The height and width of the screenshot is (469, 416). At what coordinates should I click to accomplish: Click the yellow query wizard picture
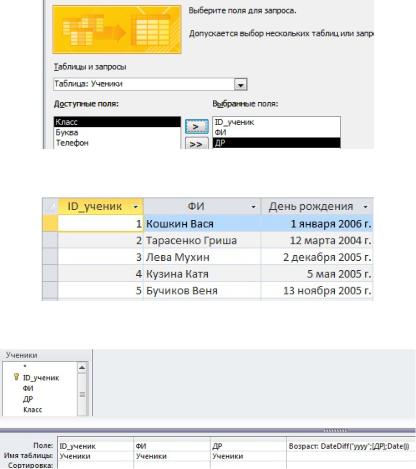click(117, 29)
